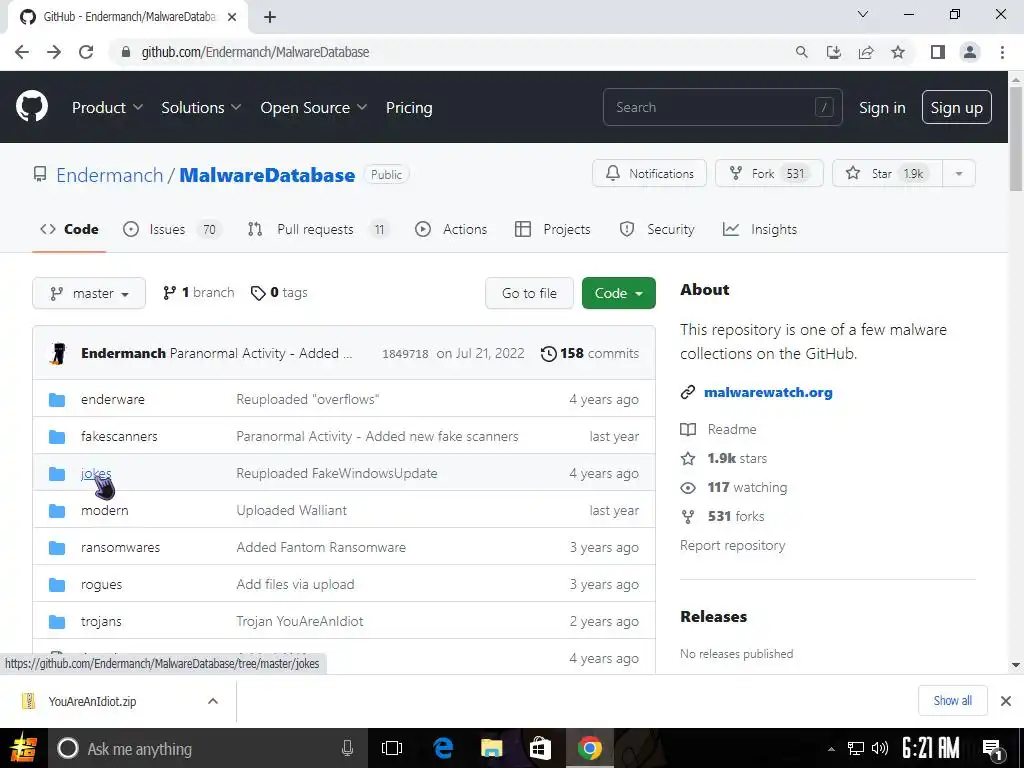Open Chrome profile avatar
This screenshot has width=1024, height=768.
[970, 52]
